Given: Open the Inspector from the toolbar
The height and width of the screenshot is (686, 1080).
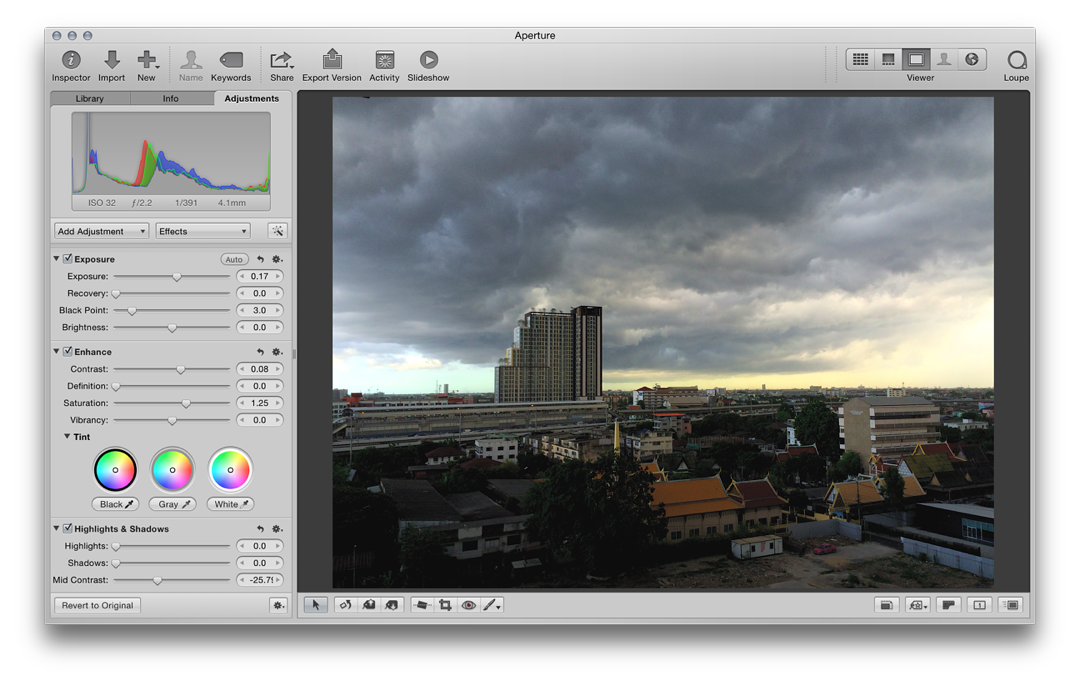Looking at the screenshot, I should point(71,66).
